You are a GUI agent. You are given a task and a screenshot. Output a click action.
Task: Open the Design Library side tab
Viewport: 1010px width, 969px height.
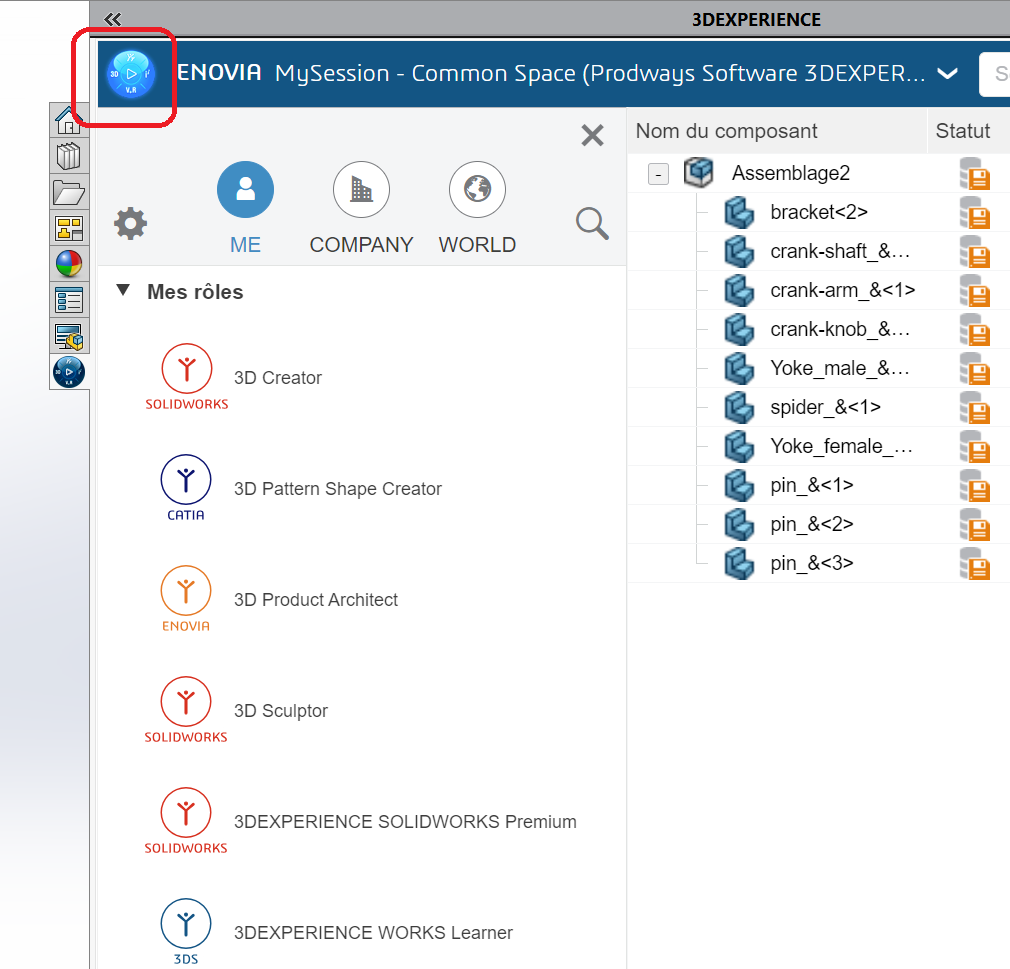click(69, 156)
